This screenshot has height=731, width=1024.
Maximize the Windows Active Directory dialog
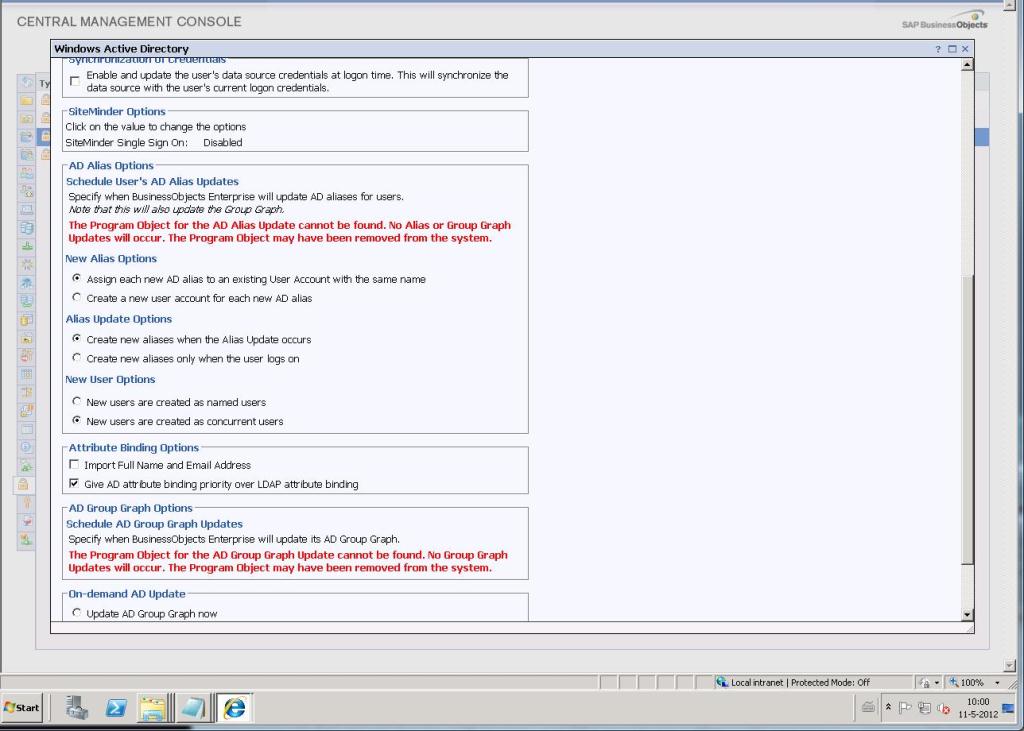952,49
